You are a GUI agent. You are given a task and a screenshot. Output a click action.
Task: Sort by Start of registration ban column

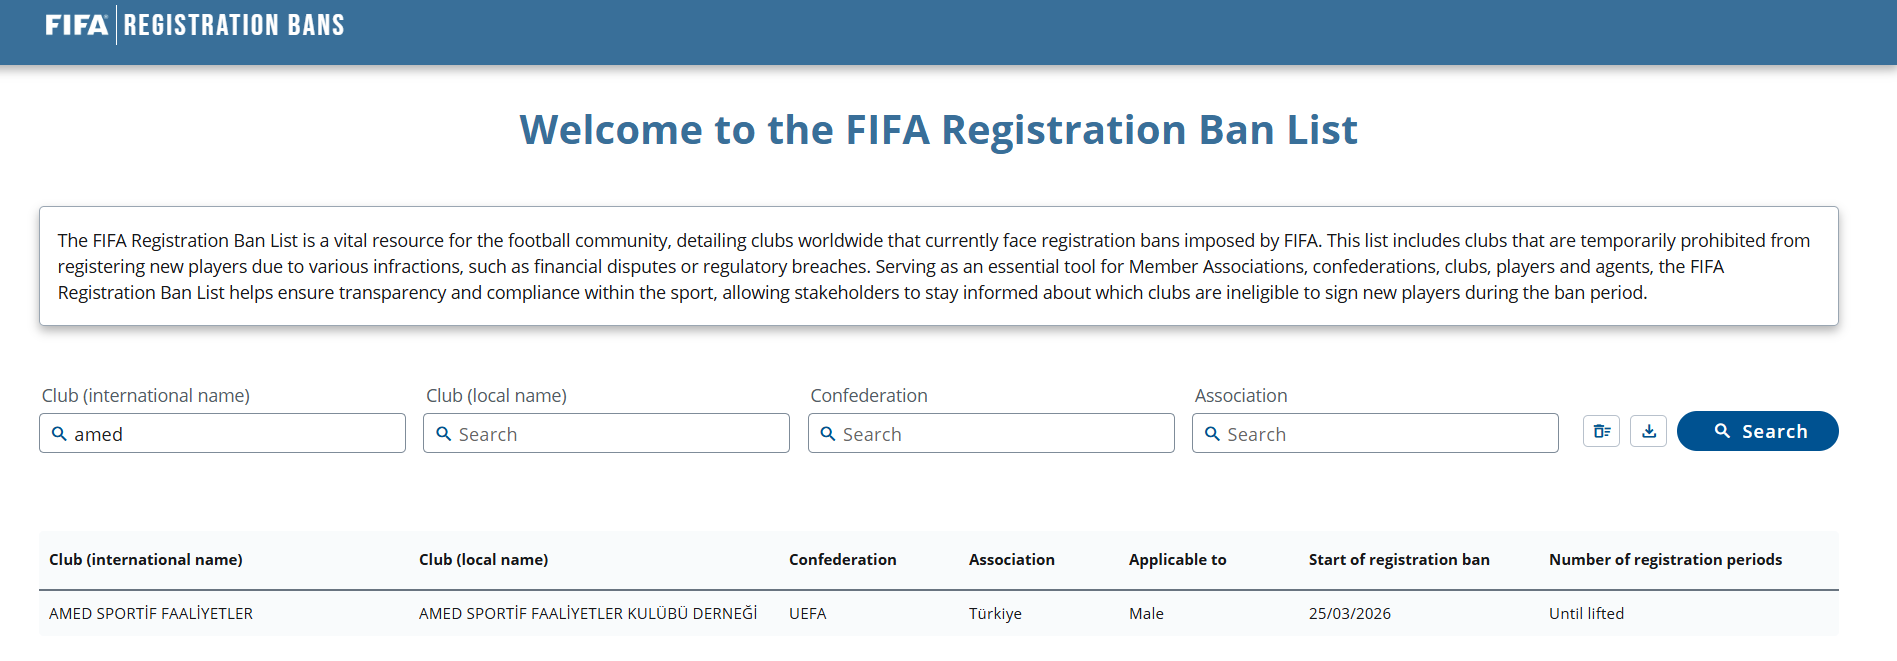click(1398, 560)
